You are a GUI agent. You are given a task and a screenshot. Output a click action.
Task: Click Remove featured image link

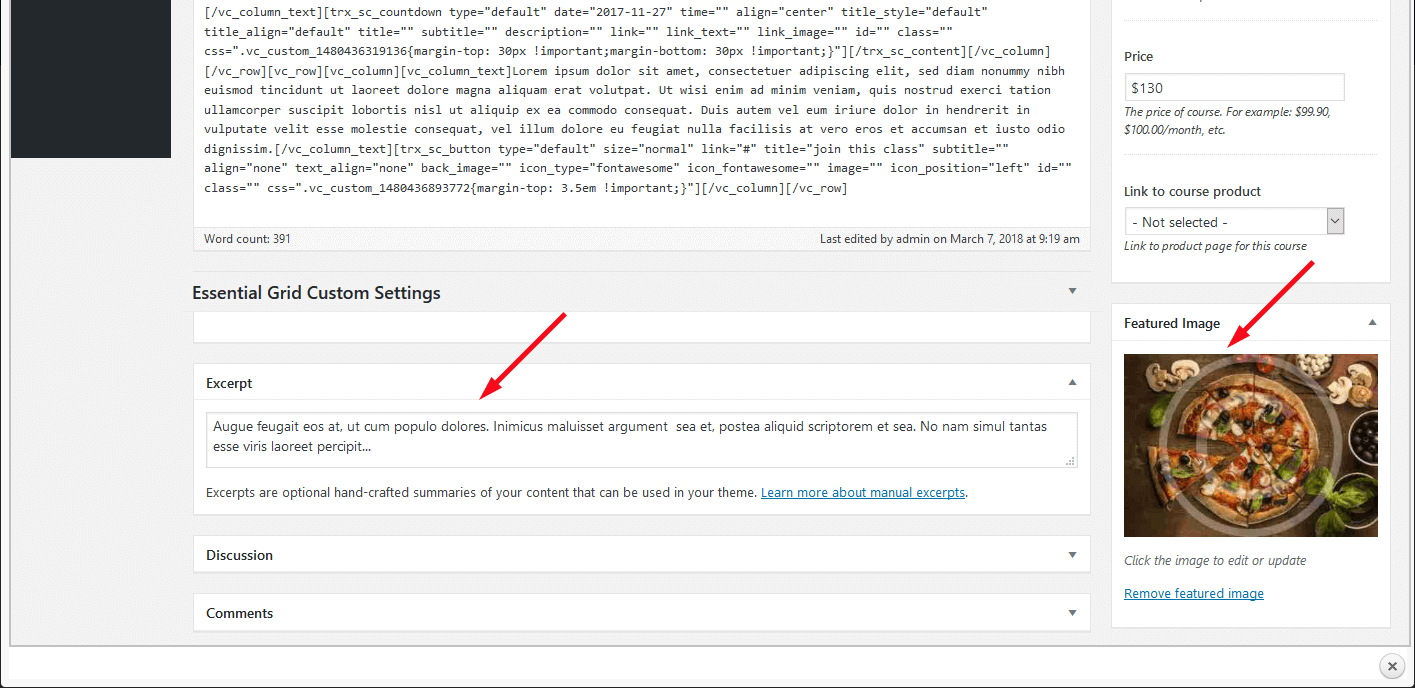(1194, 593)
